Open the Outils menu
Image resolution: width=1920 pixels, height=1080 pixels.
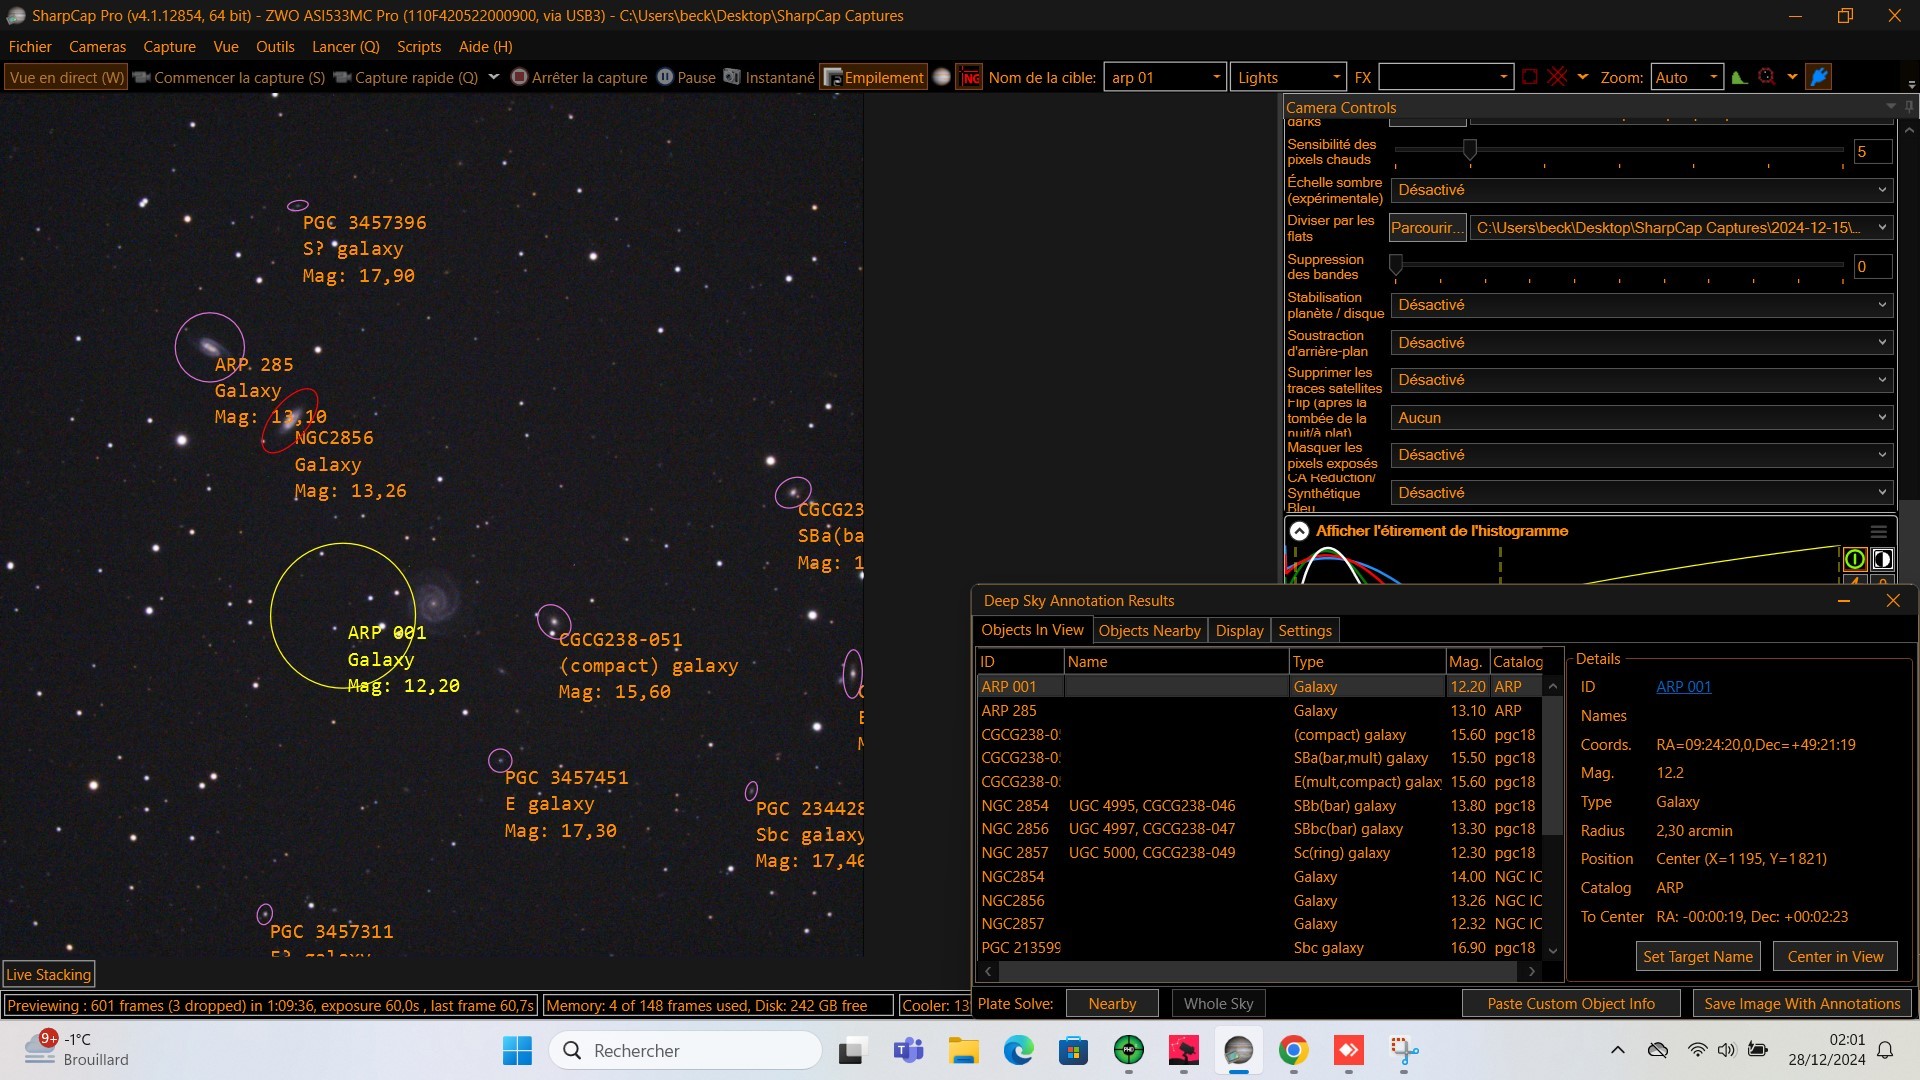tap(275, 46)
